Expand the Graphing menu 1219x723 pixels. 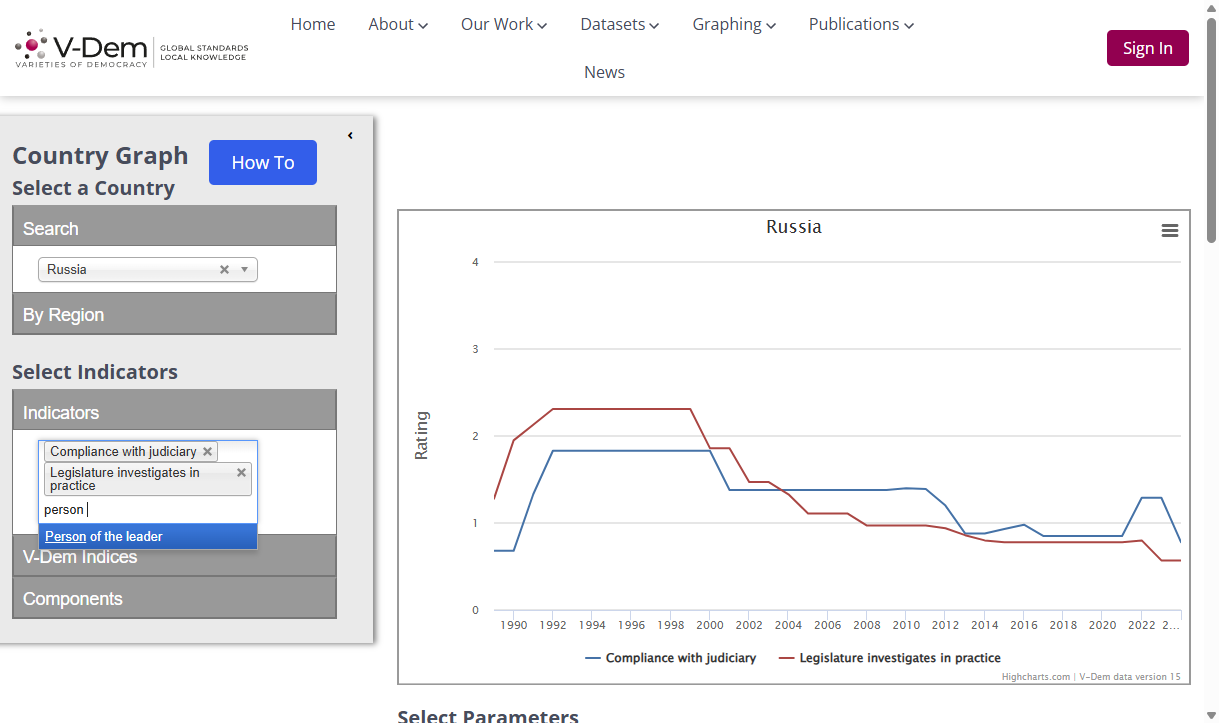pos(734,24)
